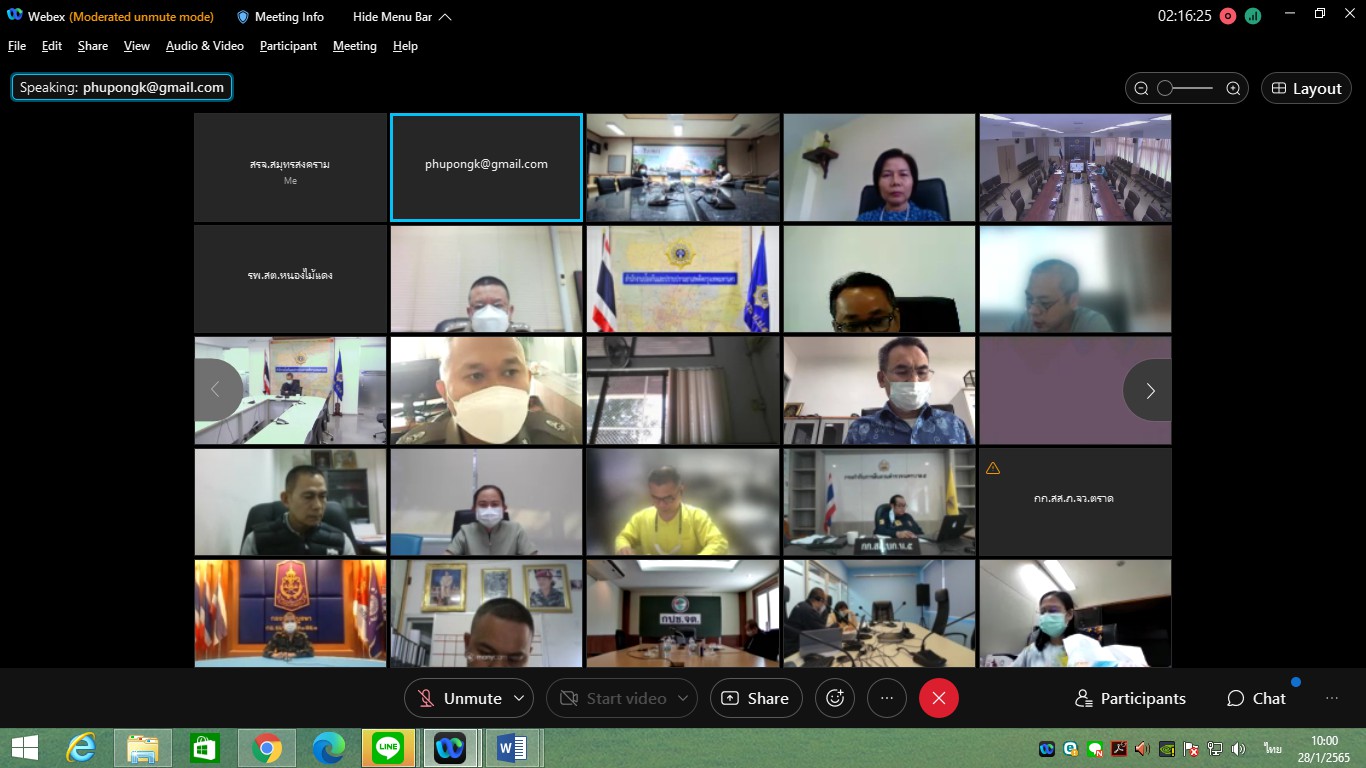This screenshot has height=768, width=1366.
Task: Expand the video options arrow beside Start video
Action: [x=683, y=698]
